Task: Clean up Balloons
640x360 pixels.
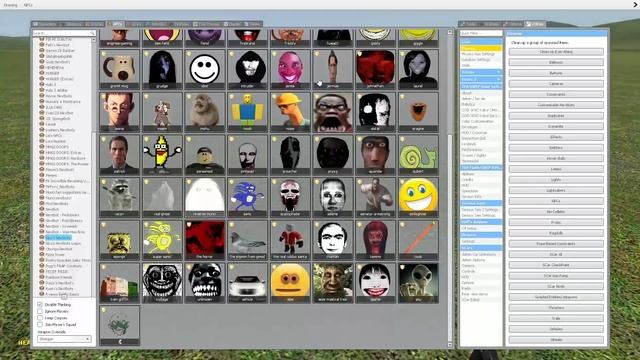Action: 556,62
